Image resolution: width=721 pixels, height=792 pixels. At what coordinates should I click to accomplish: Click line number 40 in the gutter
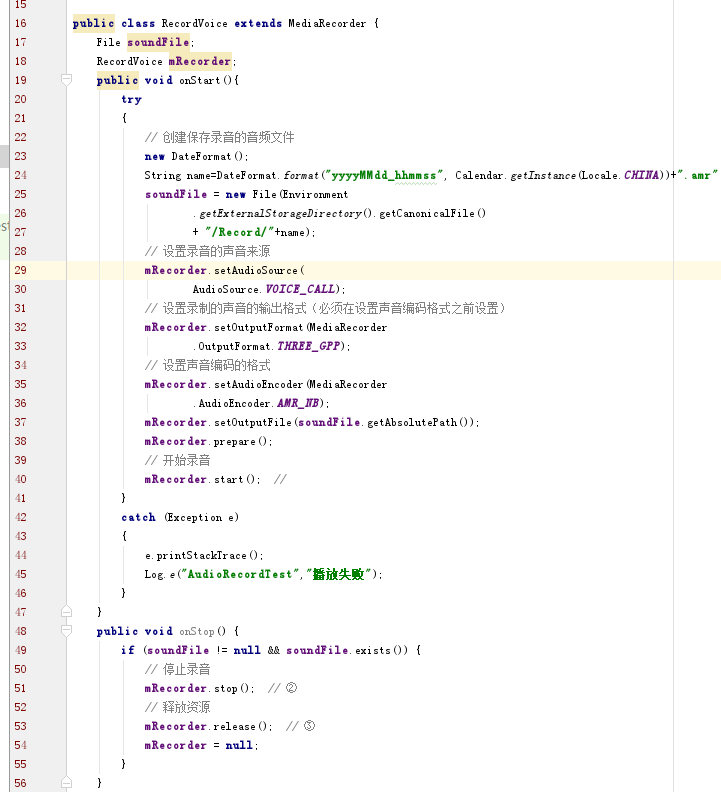21,479
